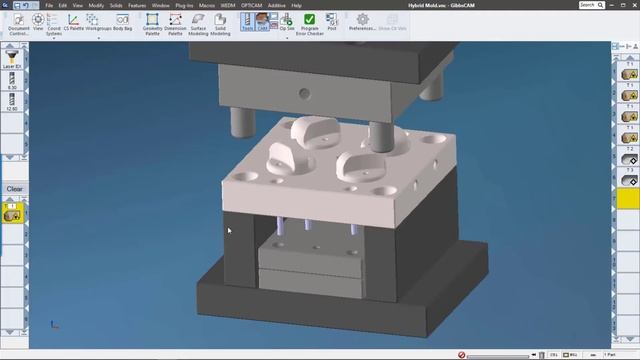The image size is (640, 360).
Task: Select operation tile 4 in operations list
Action: (x=629, y=136)
